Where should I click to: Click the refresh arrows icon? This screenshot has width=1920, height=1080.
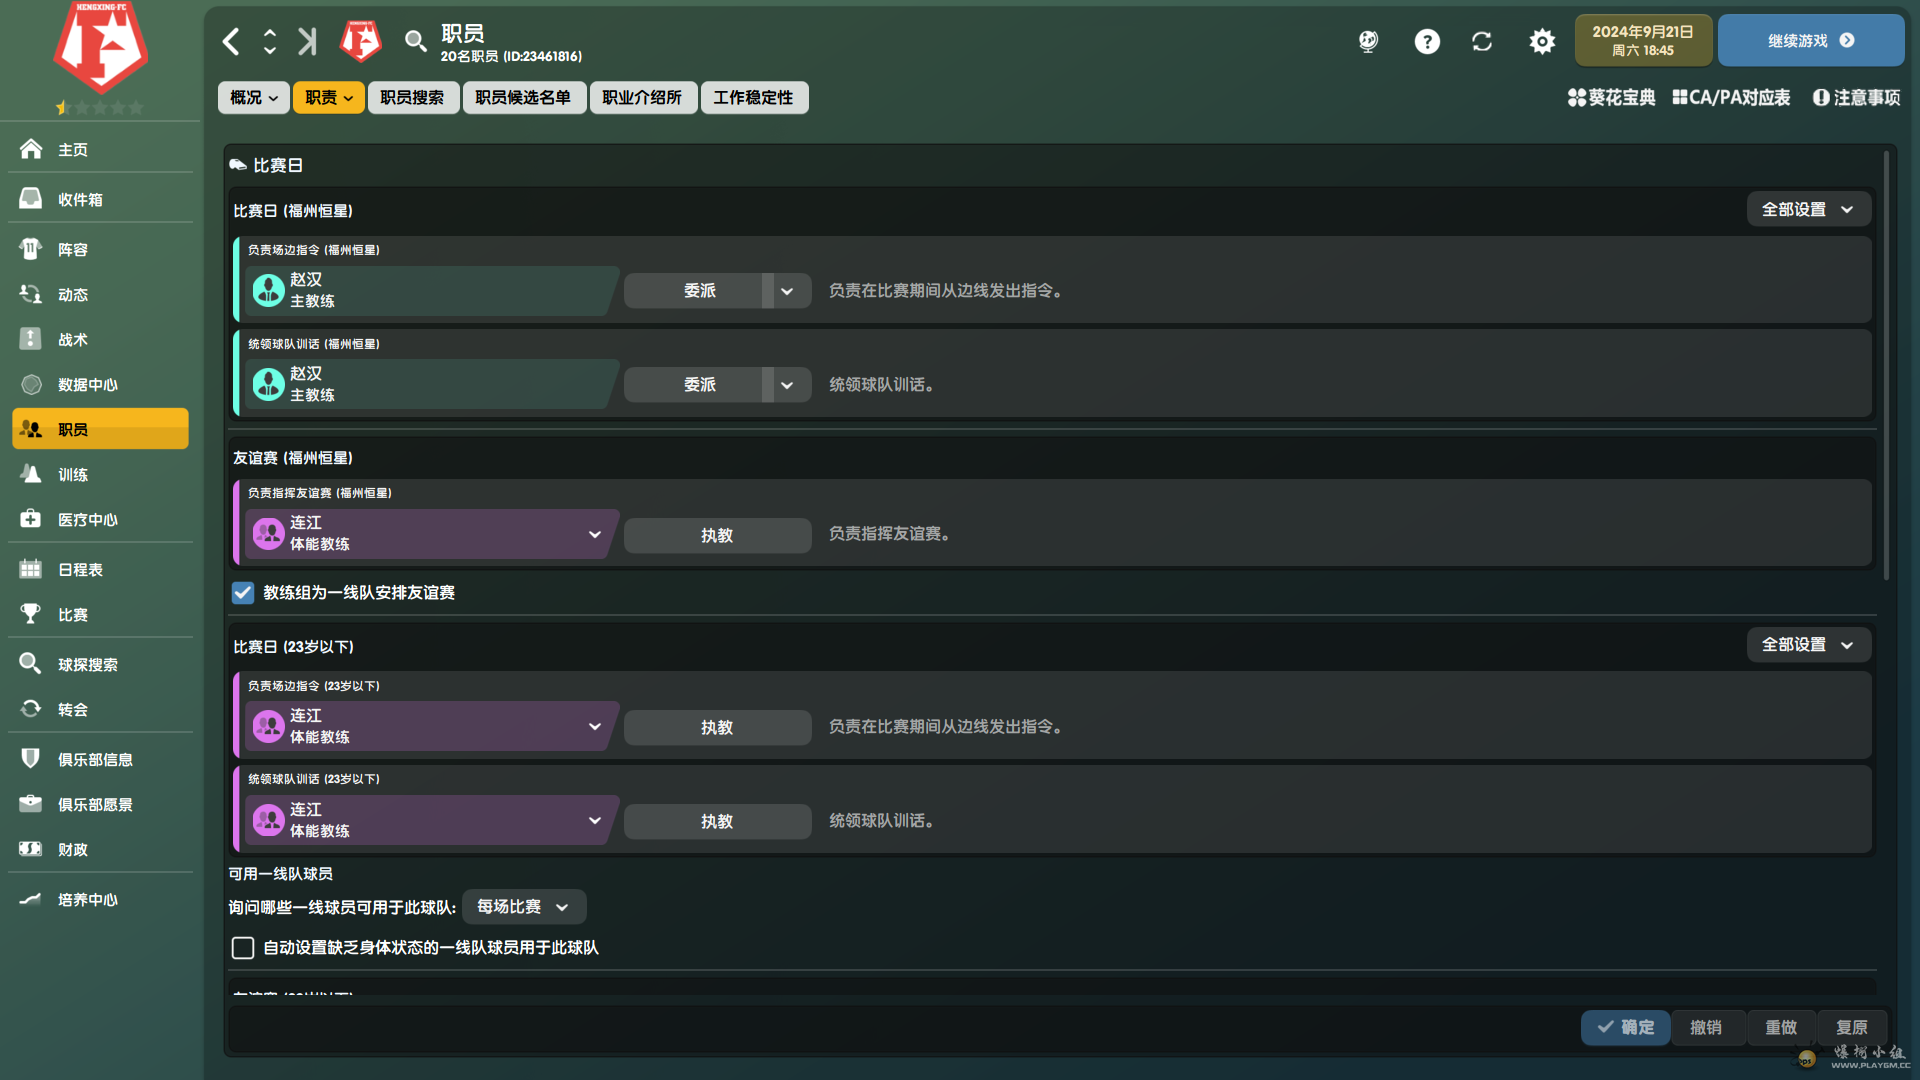1482,41
